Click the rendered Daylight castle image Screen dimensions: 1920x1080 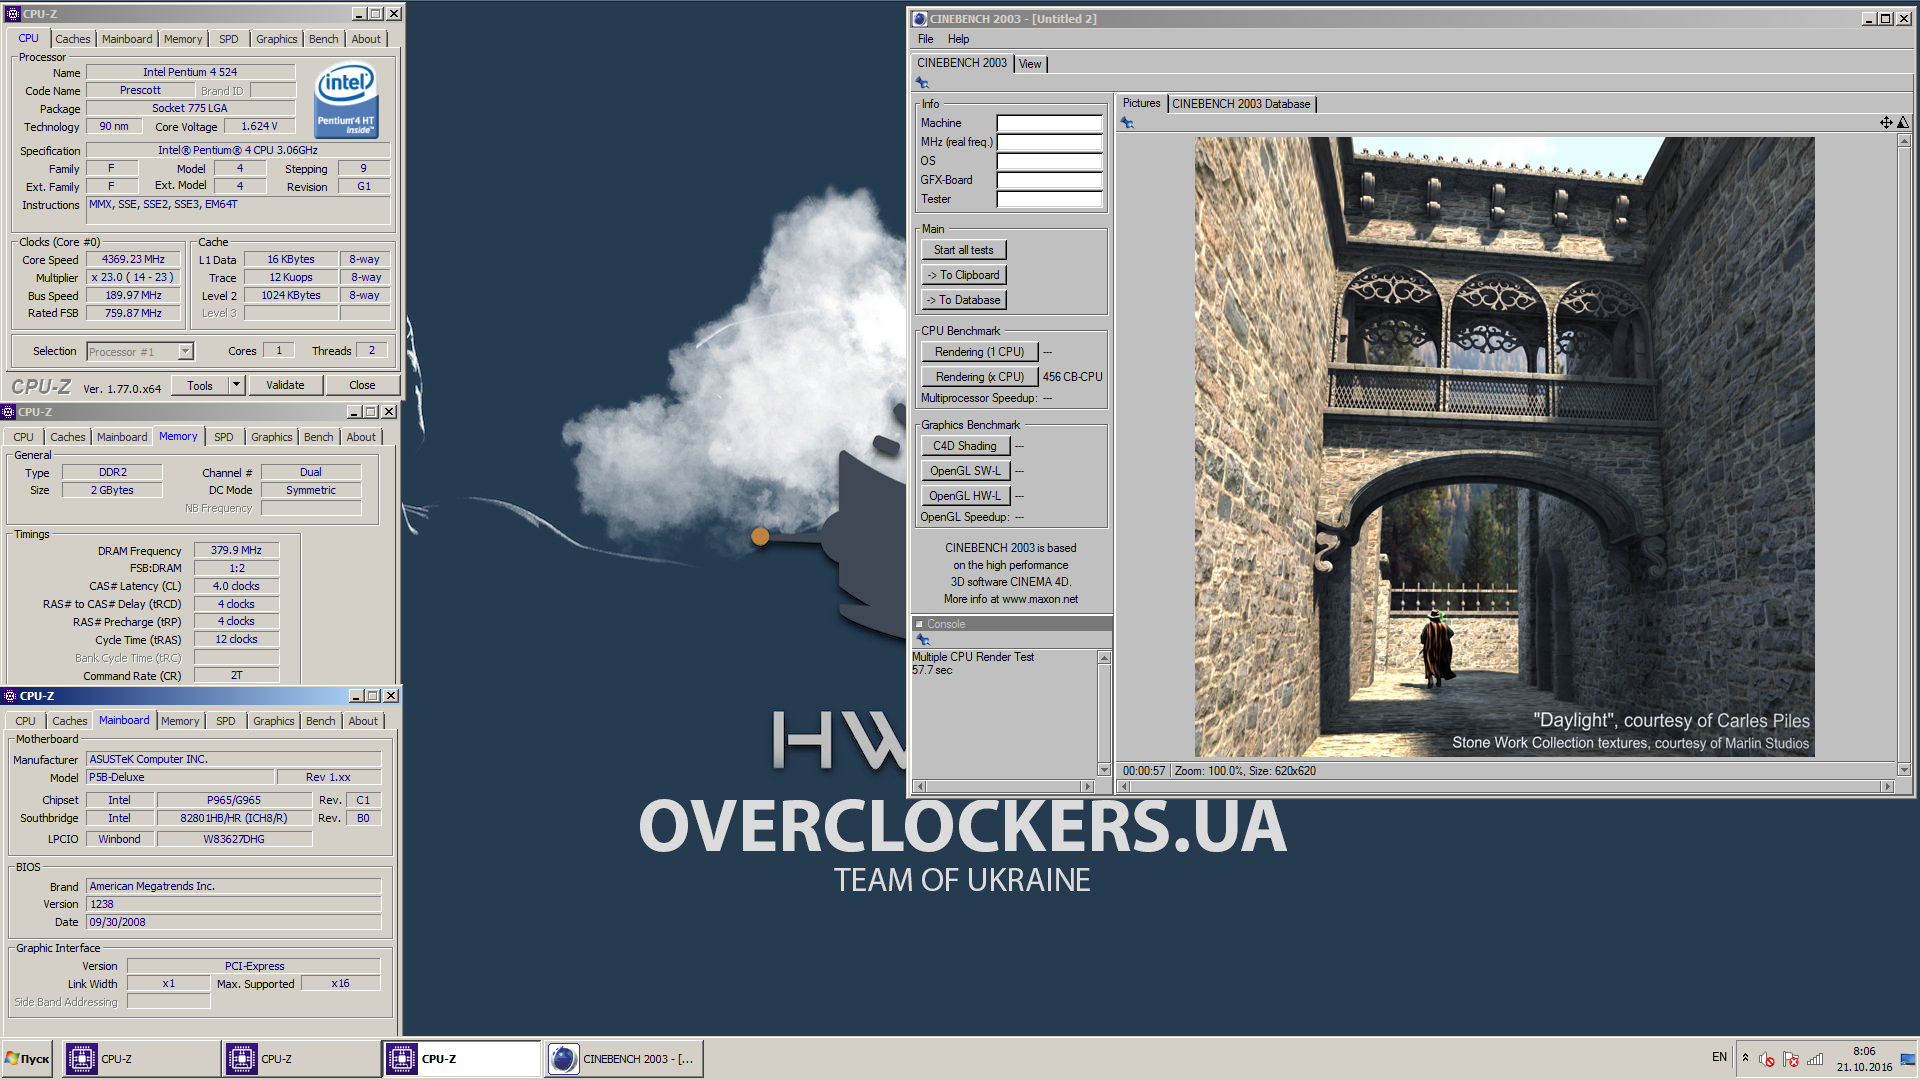tap(1504, 447)
